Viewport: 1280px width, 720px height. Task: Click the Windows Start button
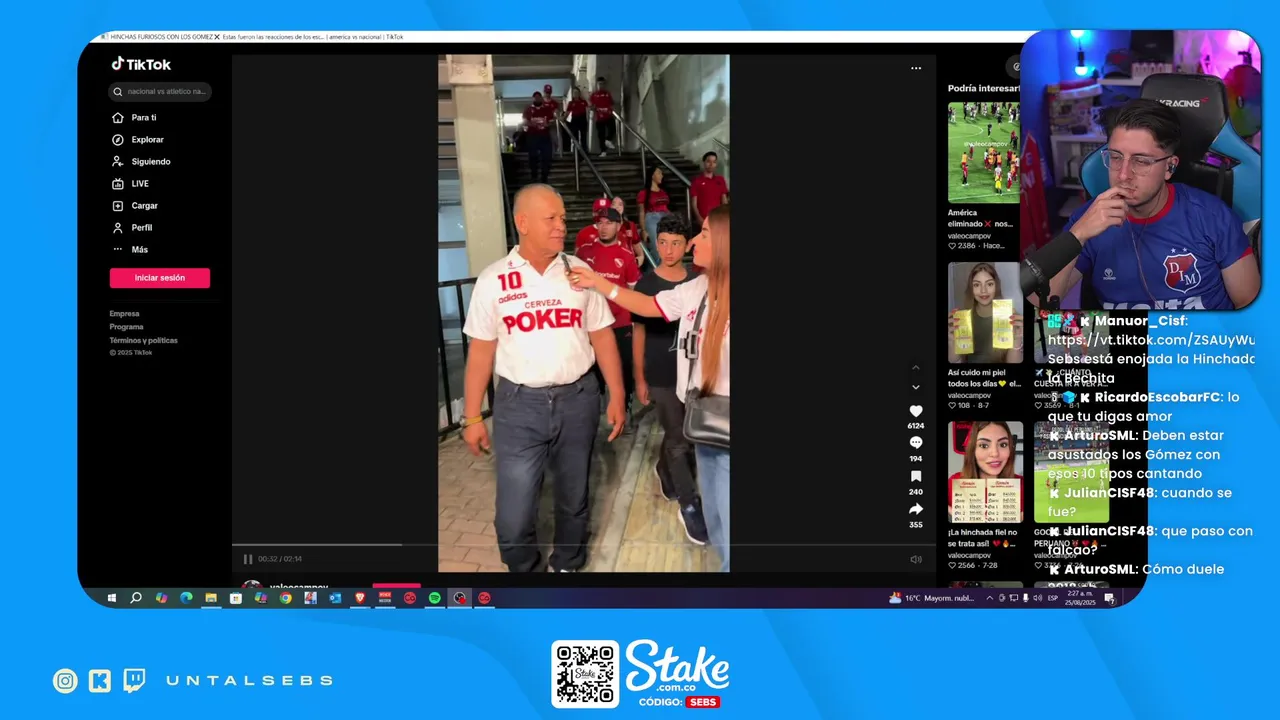point(111,598)
